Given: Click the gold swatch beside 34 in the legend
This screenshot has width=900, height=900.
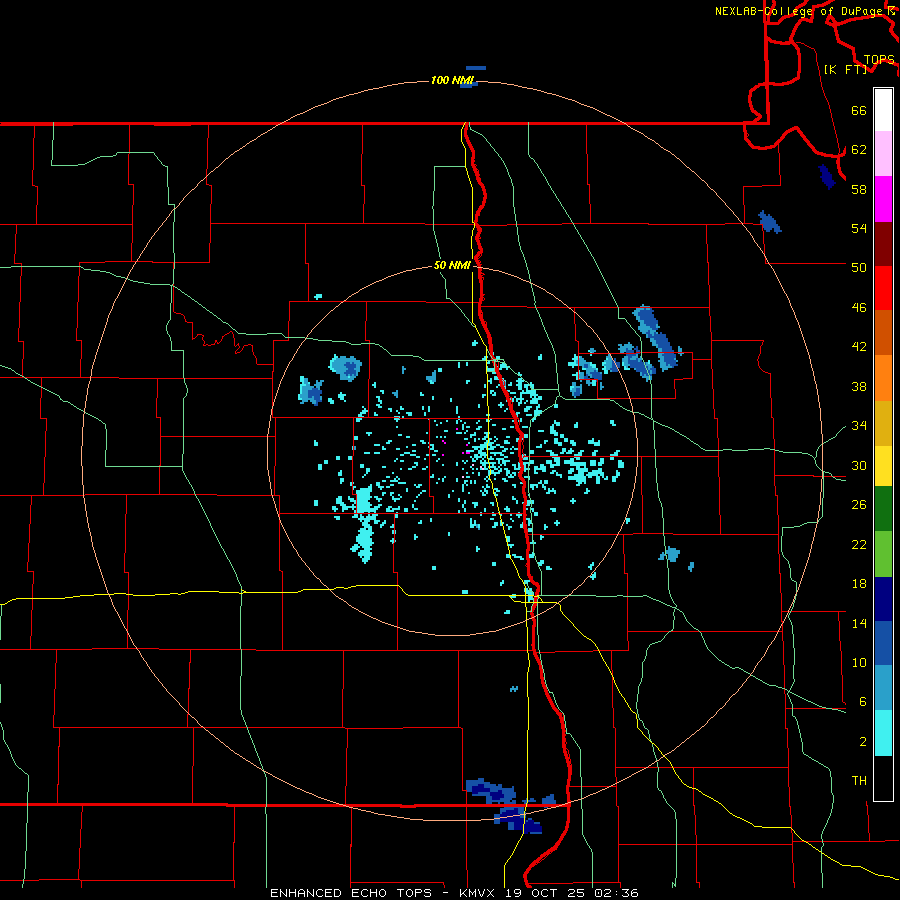Looking at the screenshot, I should pos(883,423).
